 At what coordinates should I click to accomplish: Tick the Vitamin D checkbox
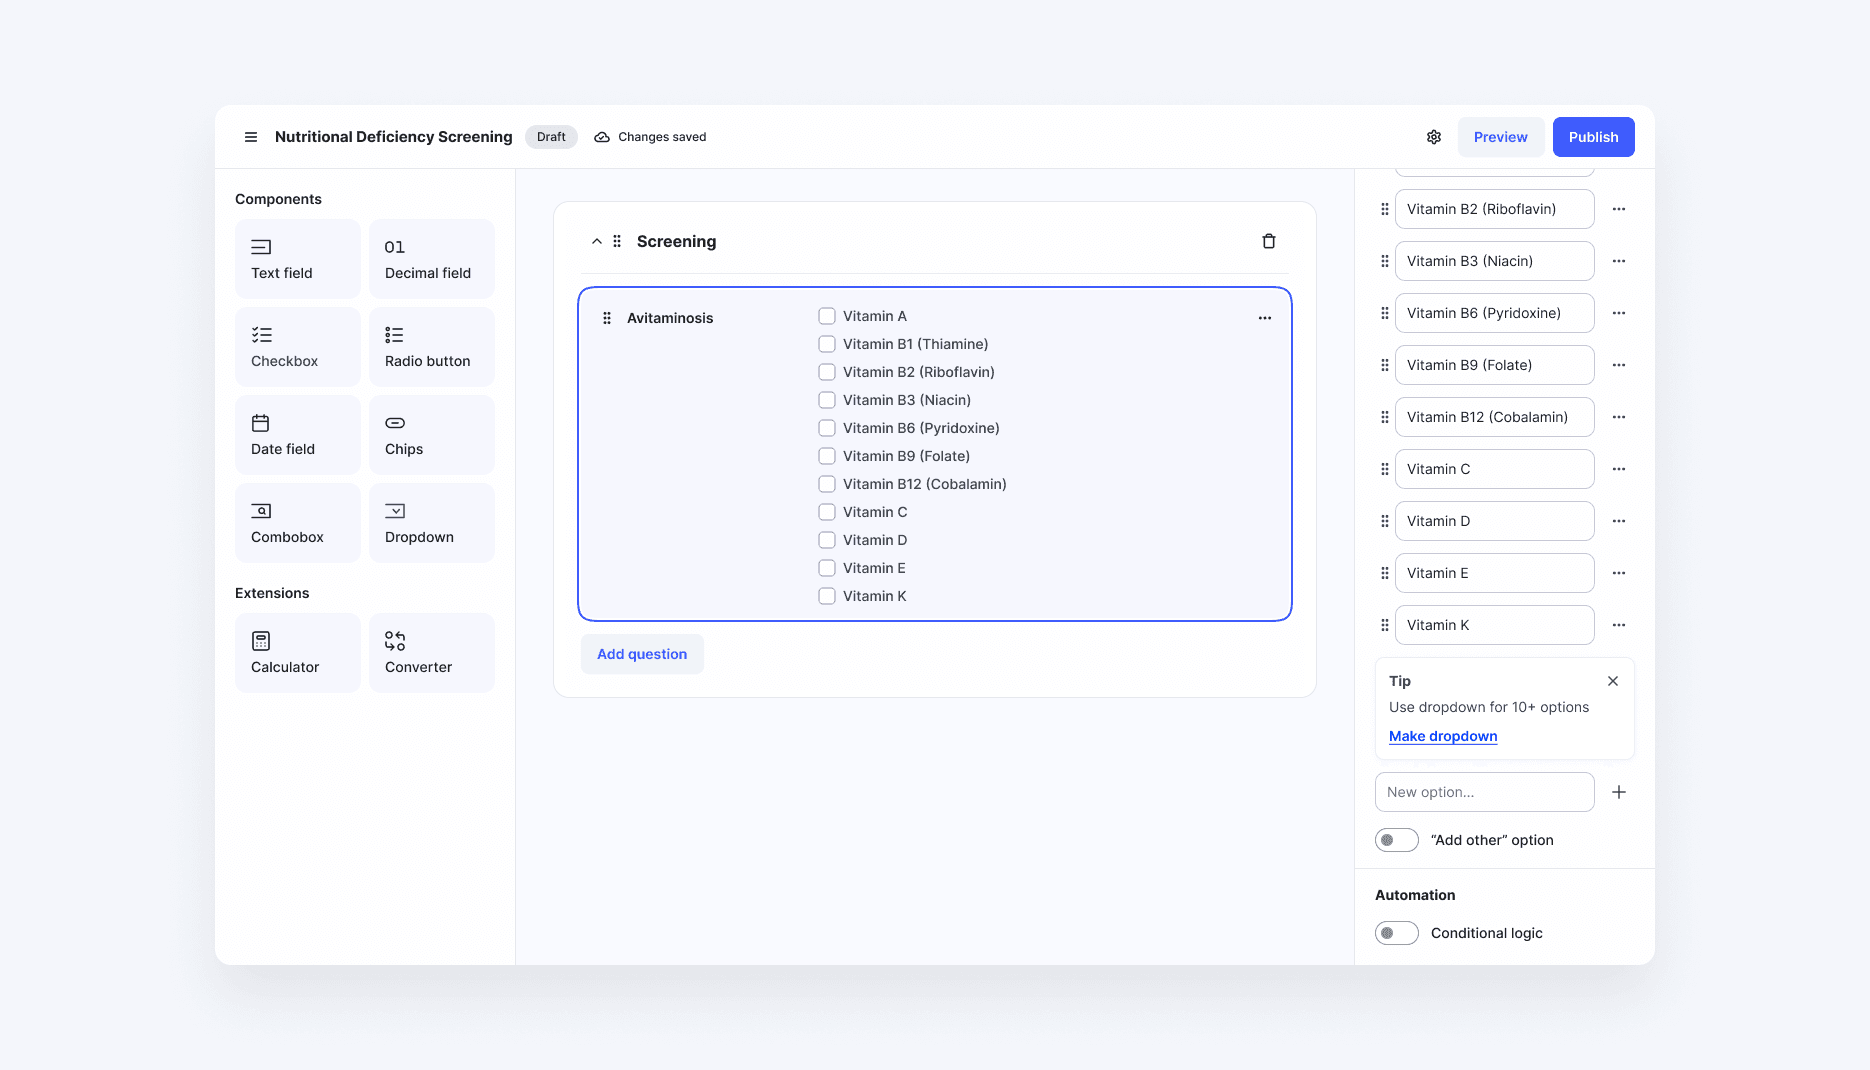point(827,540)
